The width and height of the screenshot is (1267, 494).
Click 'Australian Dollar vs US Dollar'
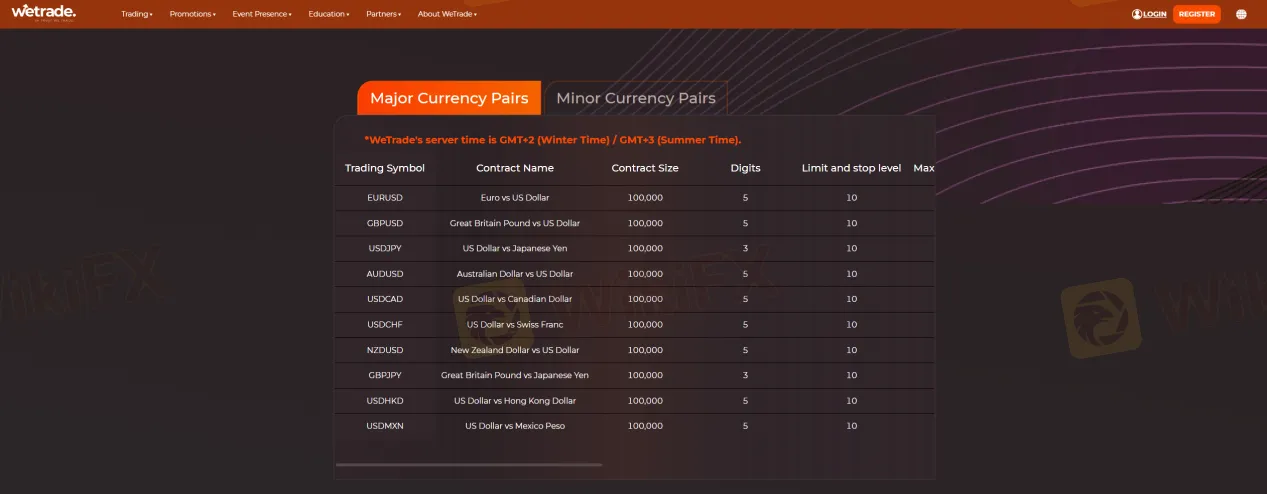pyautogui.click(x=515, y=274)
